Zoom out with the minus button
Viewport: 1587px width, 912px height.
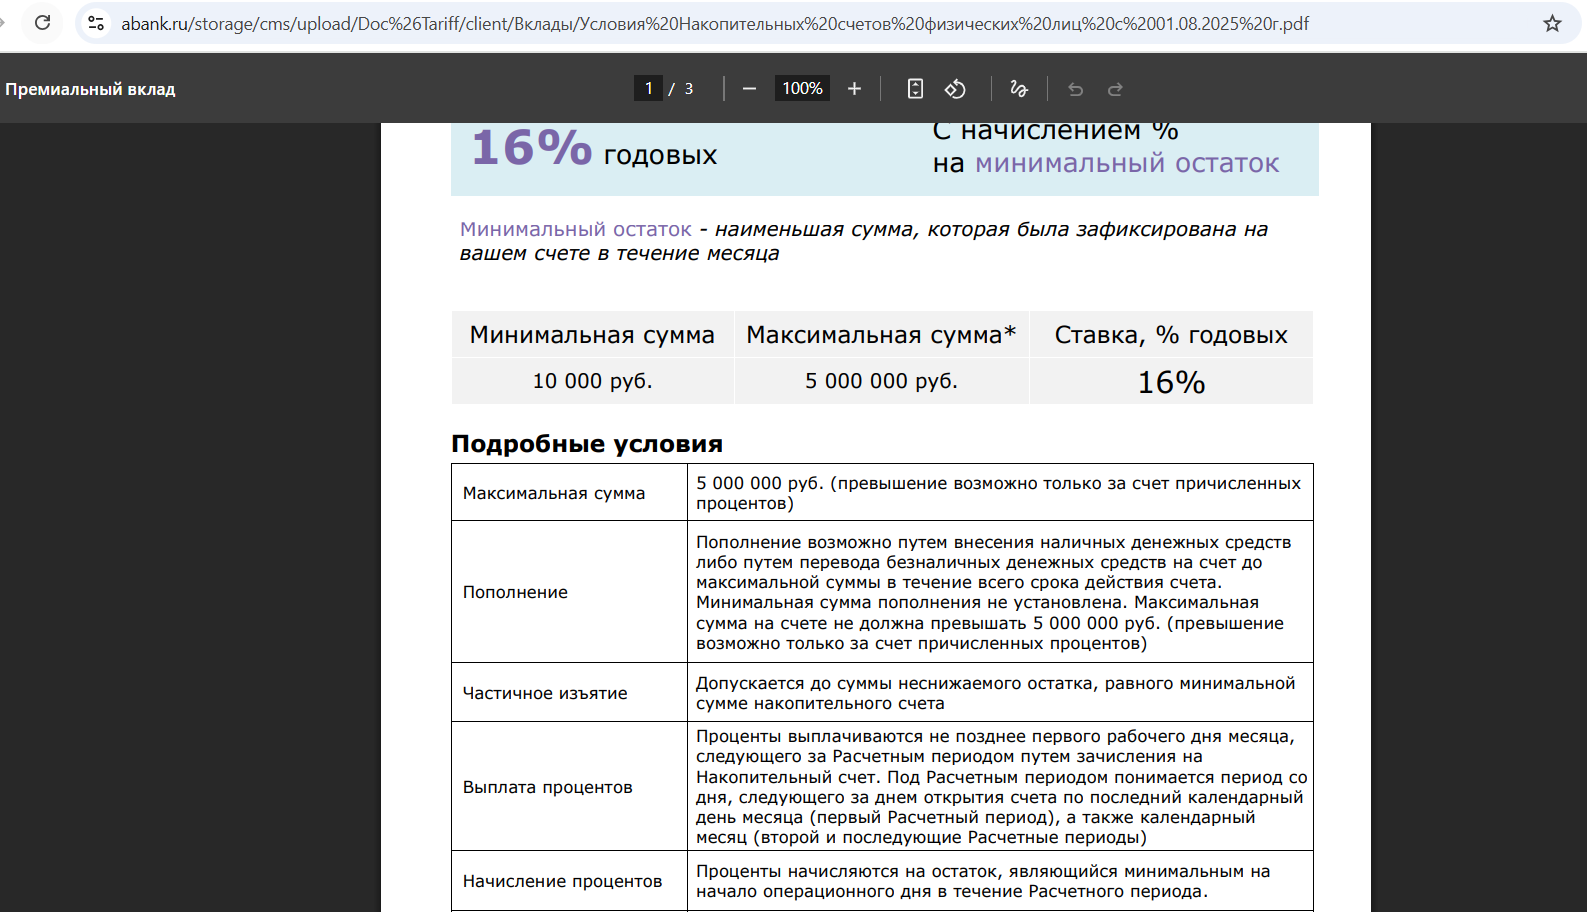tap(749, 89)
